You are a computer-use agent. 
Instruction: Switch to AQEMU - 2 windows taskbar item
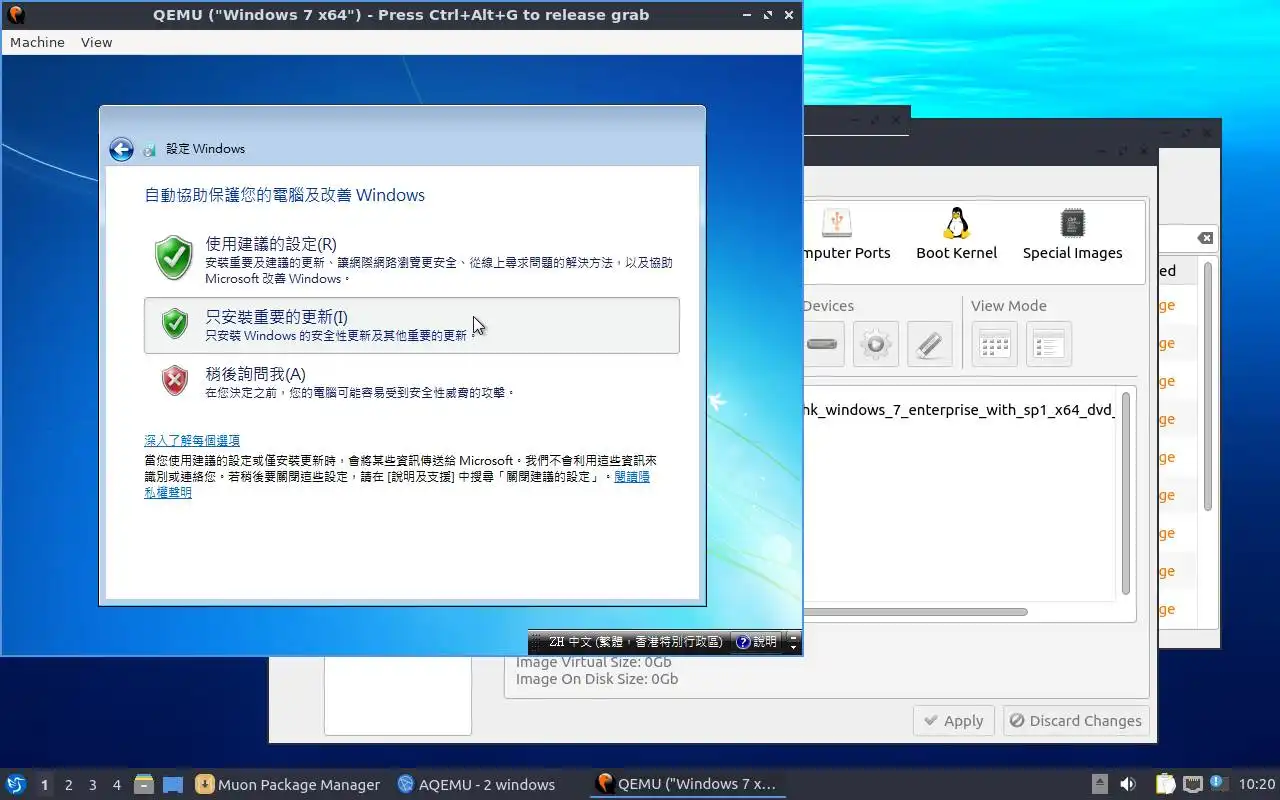click(x=476, y=785)
